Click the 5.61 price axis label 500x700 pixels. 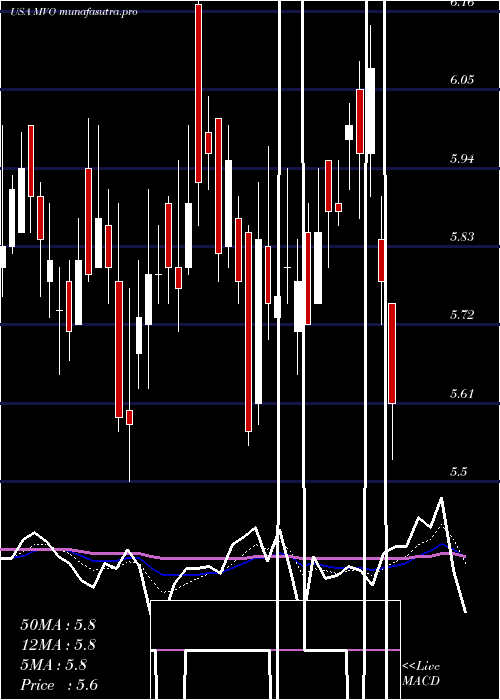pyautogui.click(x=461, y=394)
